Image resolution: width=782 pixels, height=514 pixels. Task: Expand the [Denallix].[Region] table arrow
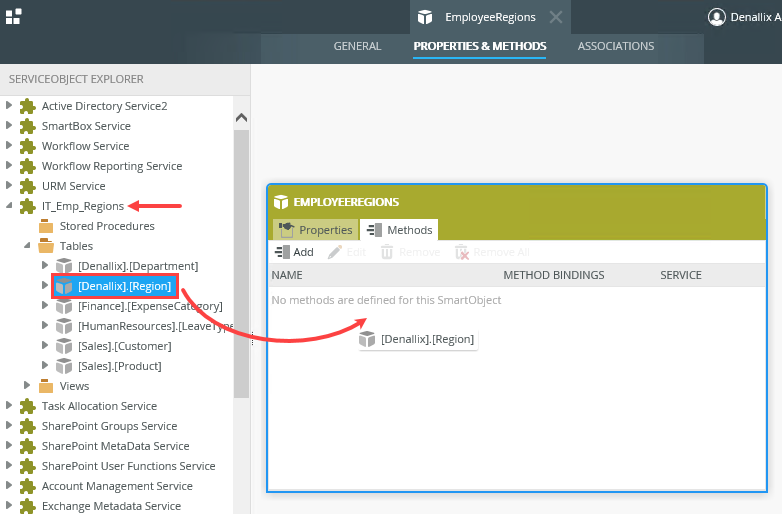tap(45, 286)
